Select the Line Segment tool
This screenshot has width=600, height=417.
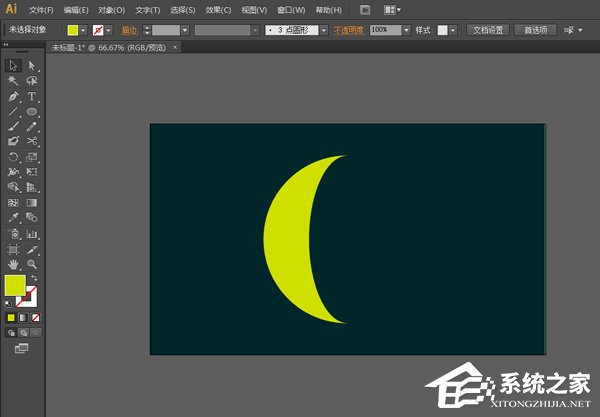click(x=13, y=111)
